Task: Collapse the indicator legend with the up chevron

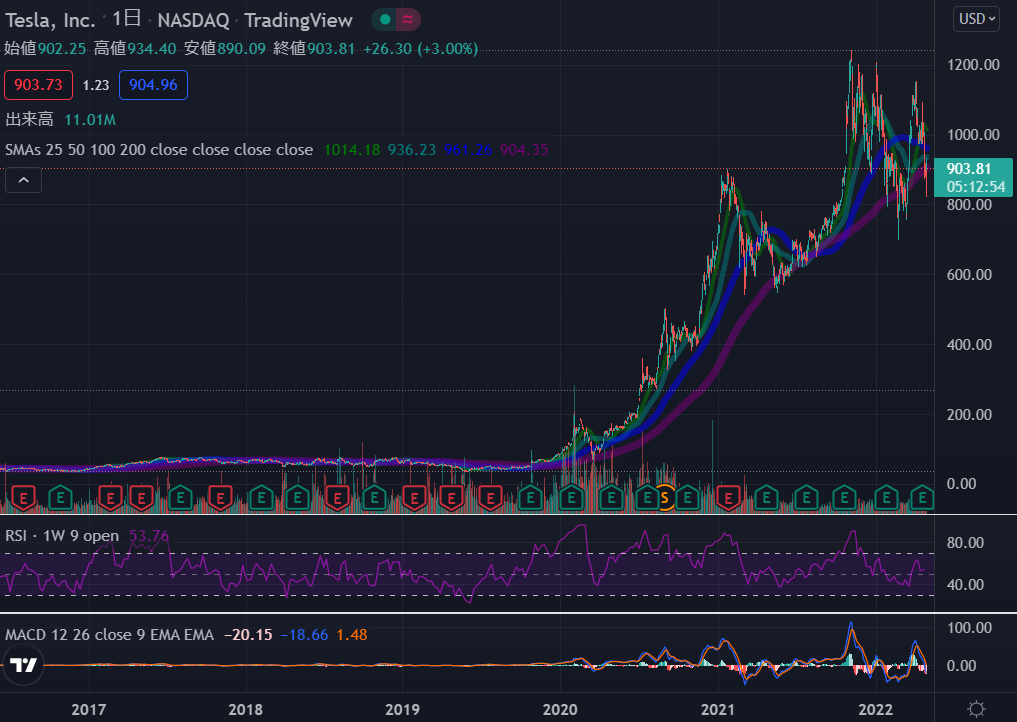Action: [x=23, y=180]
